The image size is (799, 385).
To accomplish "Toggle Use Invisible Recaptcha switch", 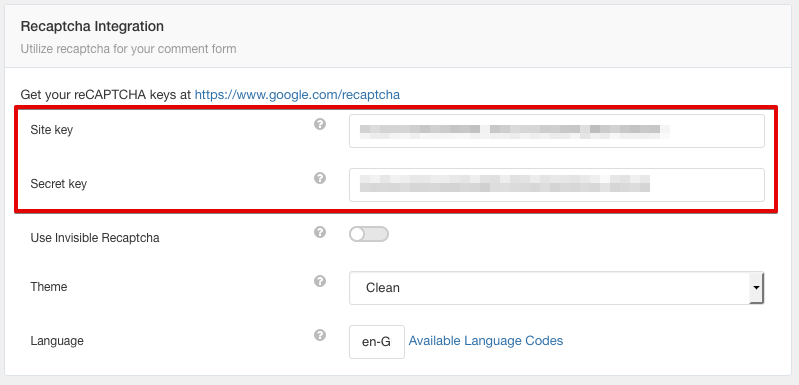I will (369, 234).
